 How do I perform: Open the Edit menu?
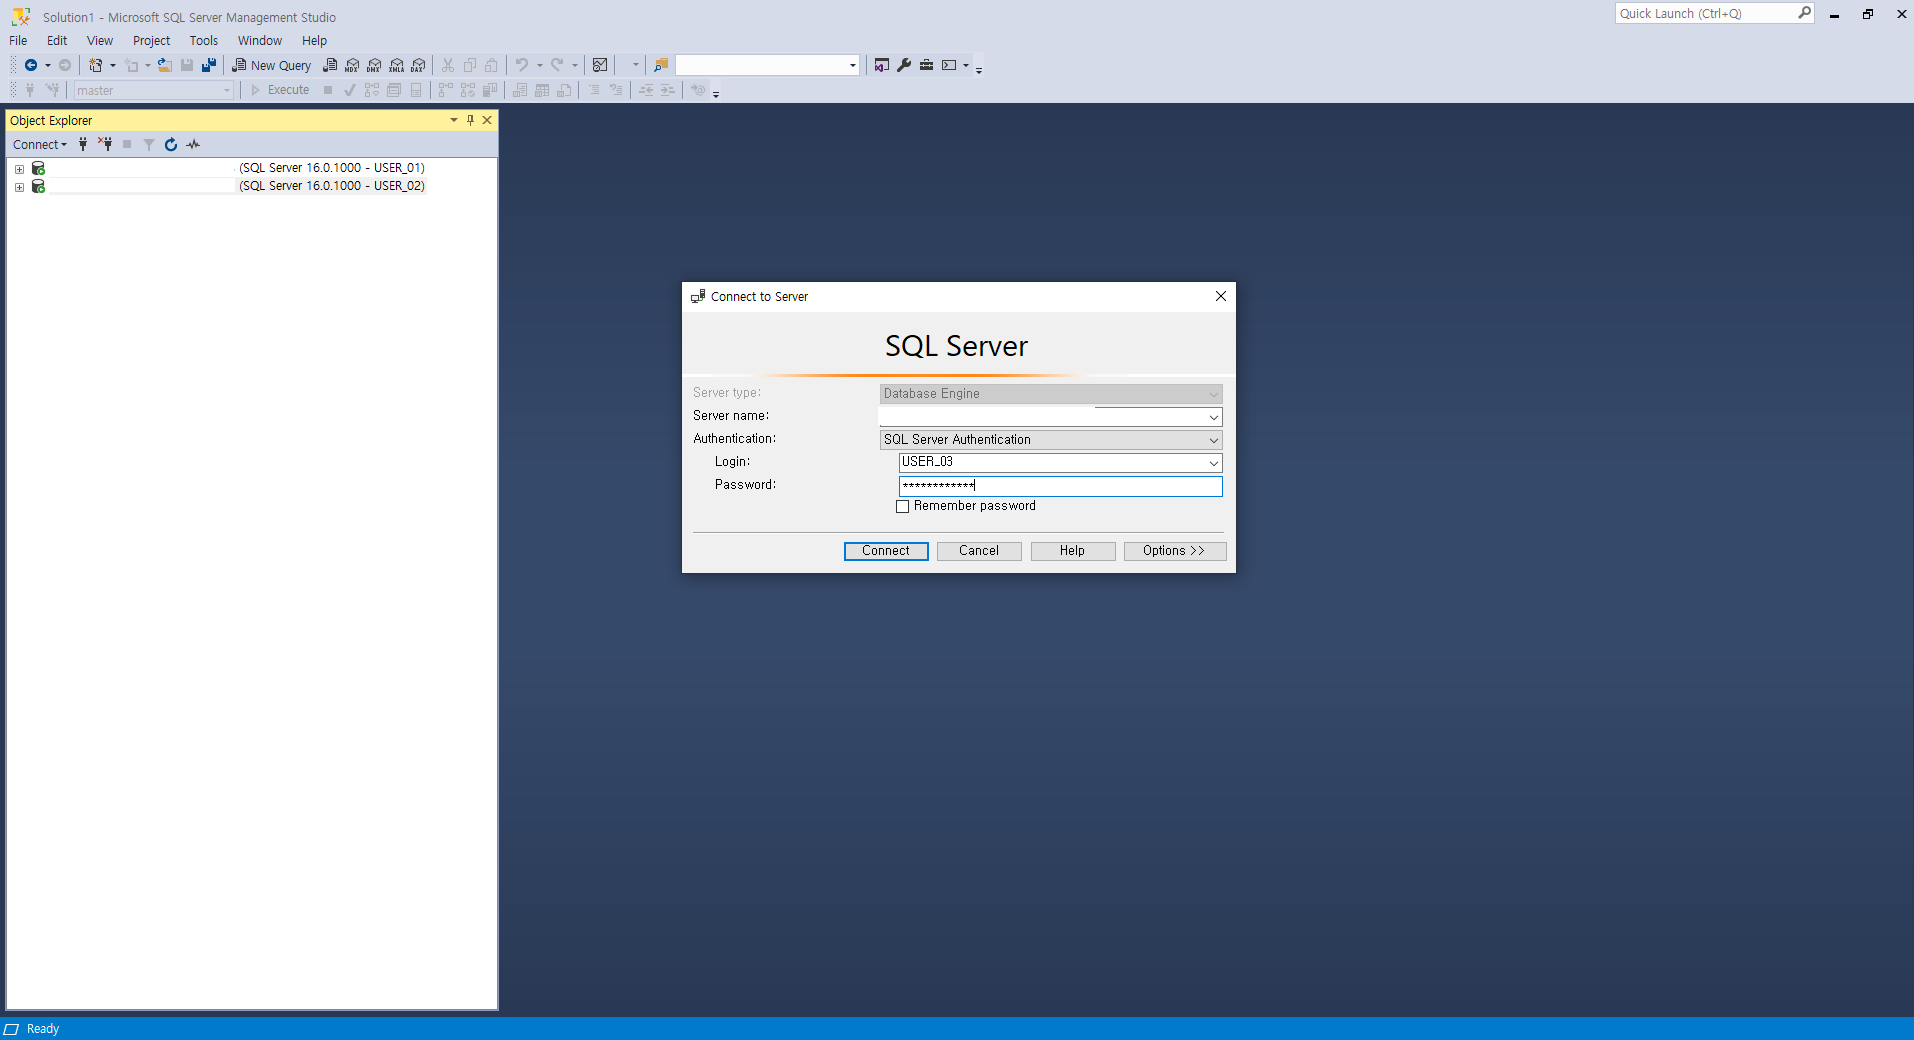[57, 41]
